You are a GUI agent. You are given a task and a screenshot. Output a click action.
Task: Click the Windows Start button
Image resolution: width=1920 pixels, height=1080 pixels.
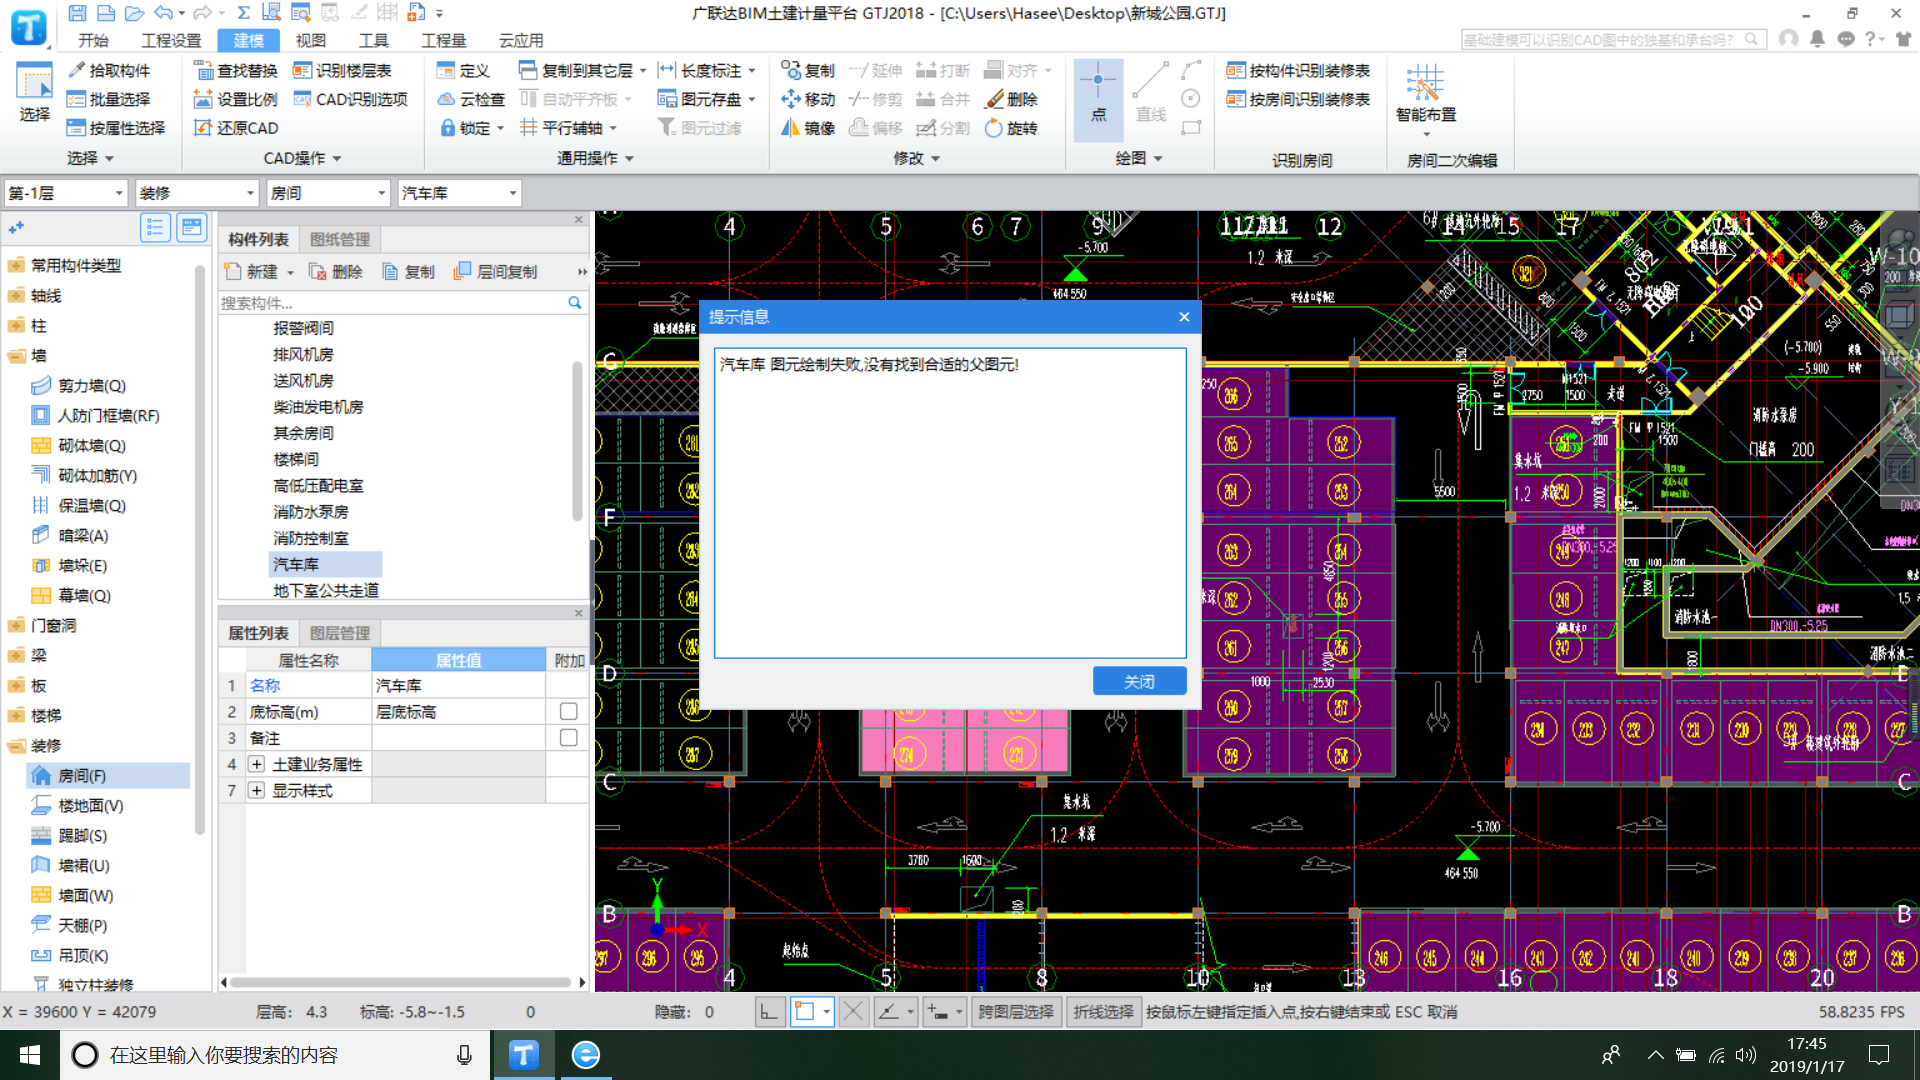point(30,1055)
